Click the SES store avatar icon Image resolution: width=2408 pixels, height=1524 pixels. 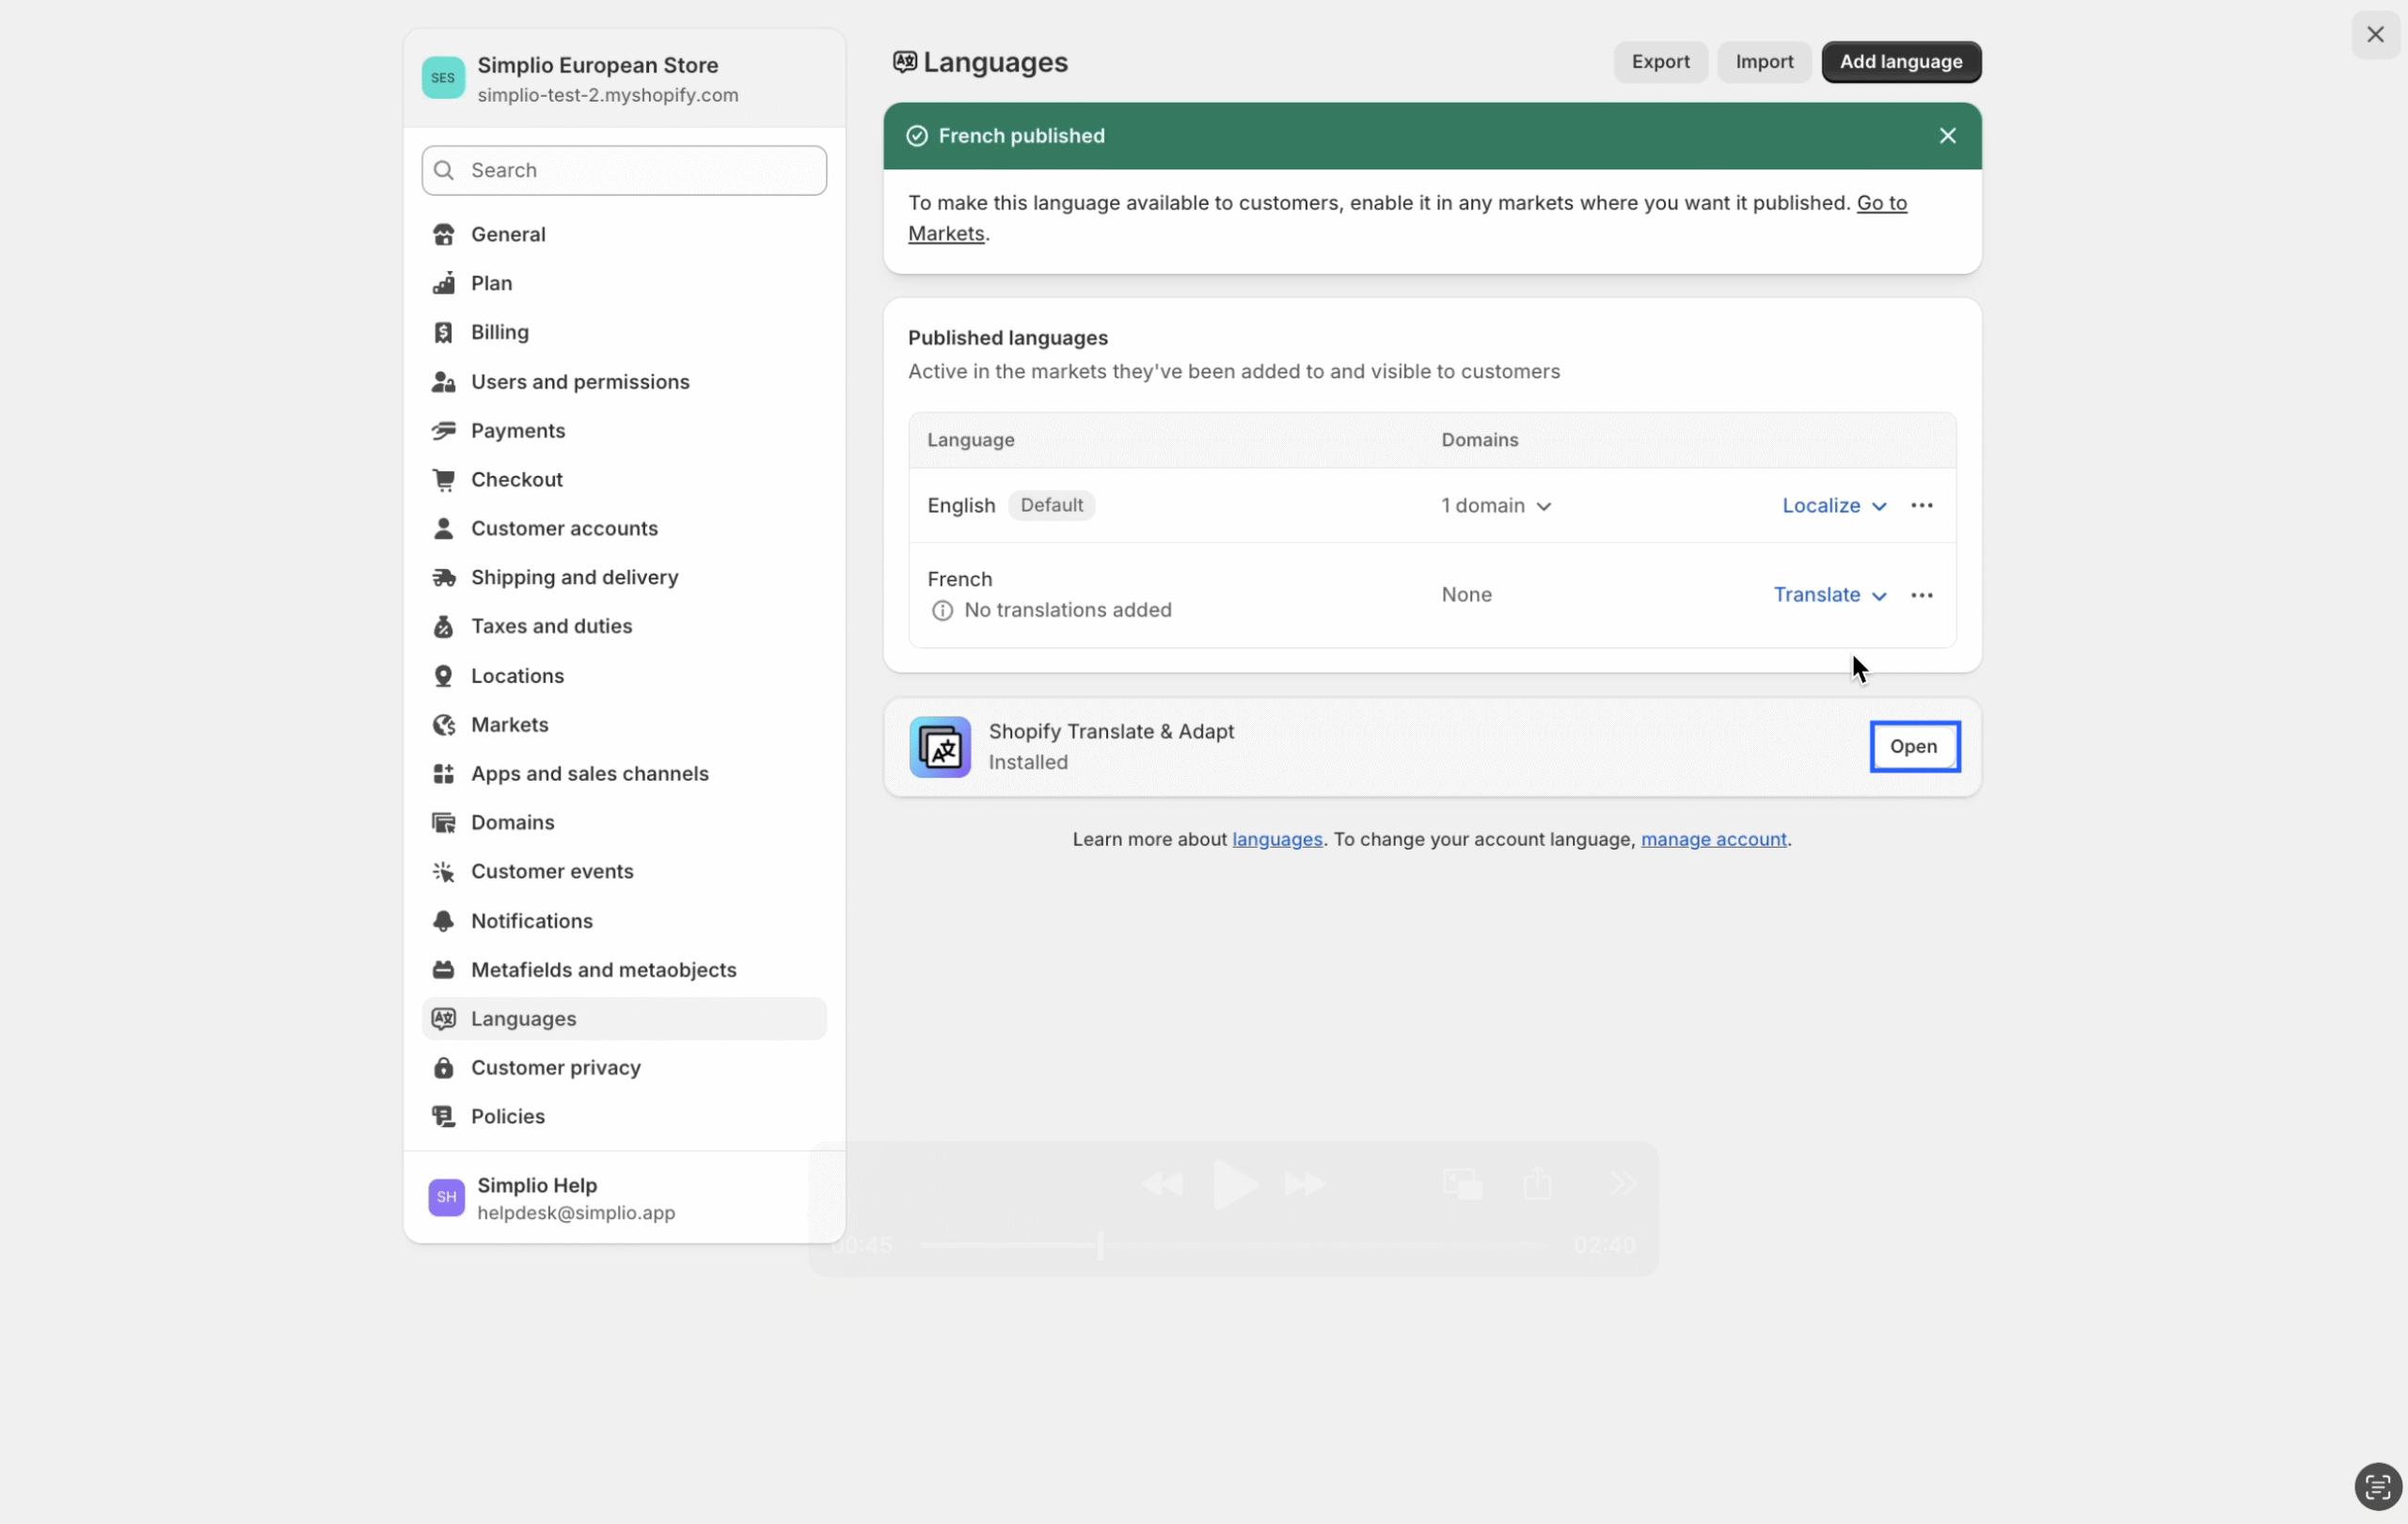pos(442,78)
